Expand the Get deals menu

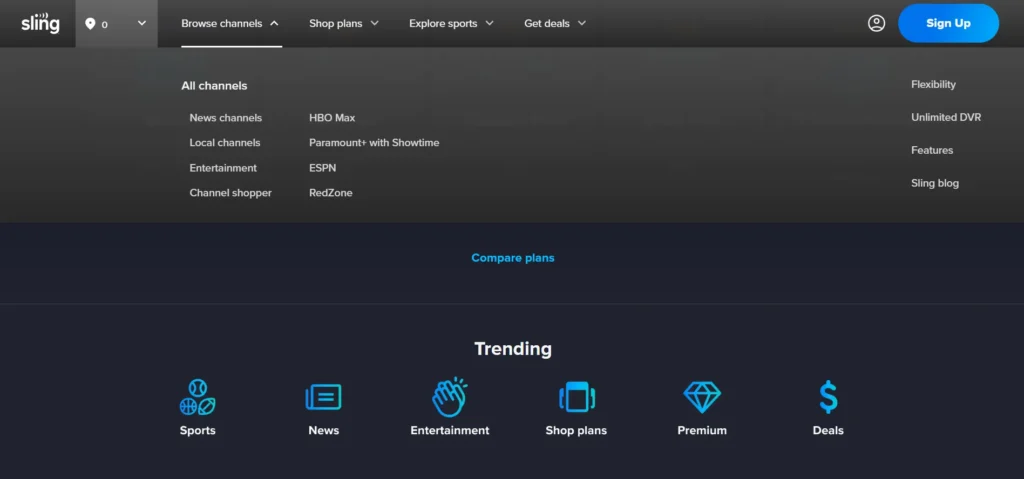point(555,23)
